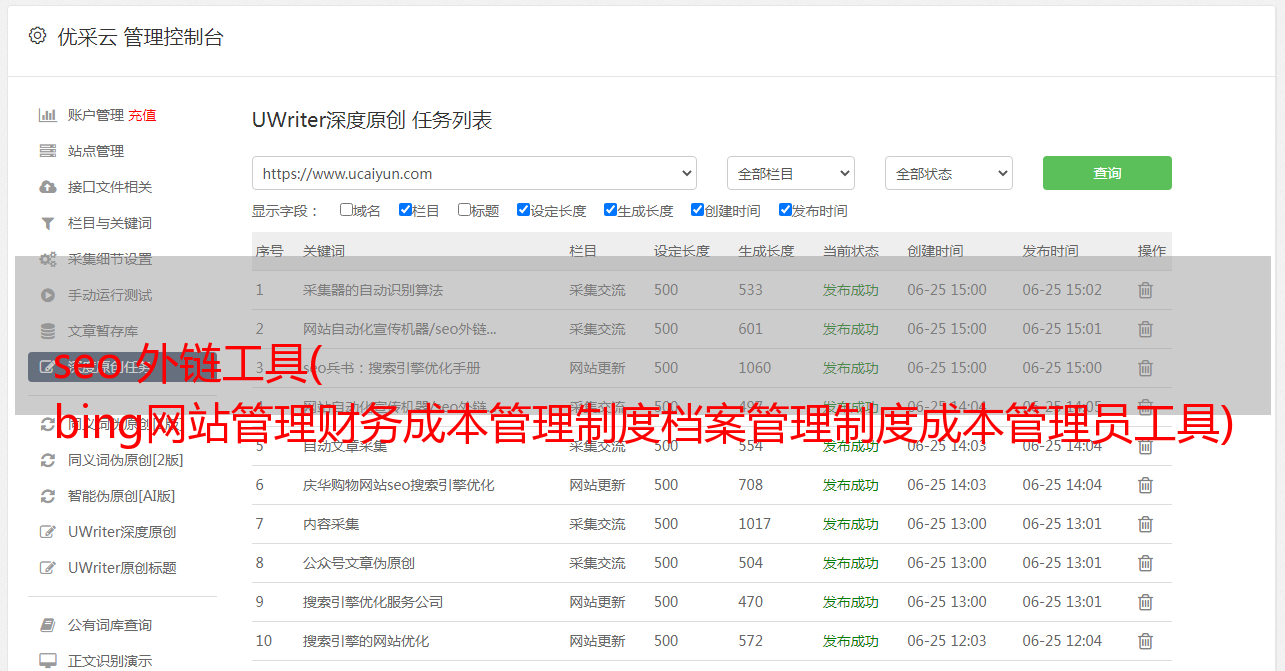Click the edit icon for UWriter深度原创
1285x671 pixels.
47,532
